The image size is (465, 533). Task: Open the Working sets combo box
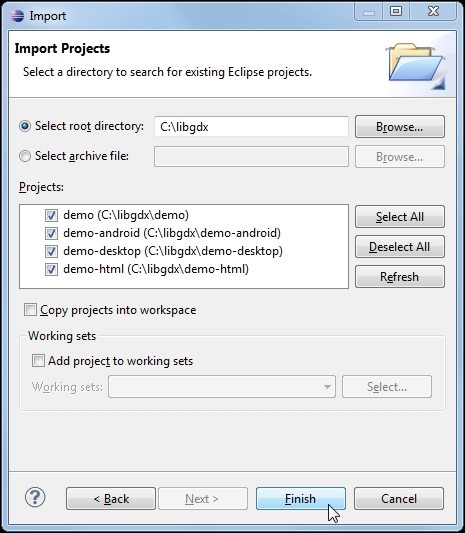coord(222,386)
